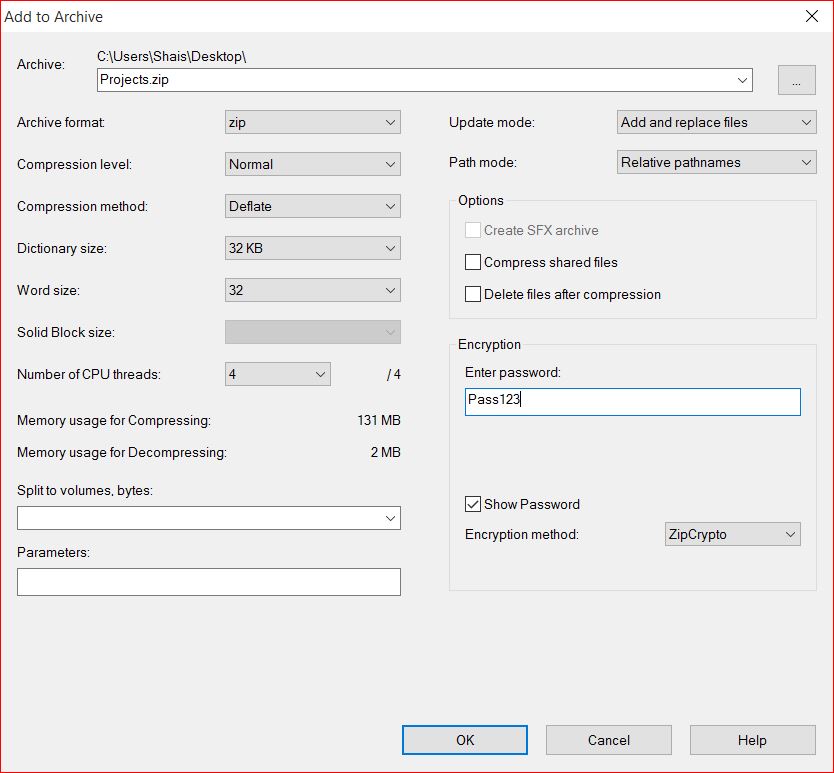Click the Enter password field
834x773 pixels.
click(632, 402)
